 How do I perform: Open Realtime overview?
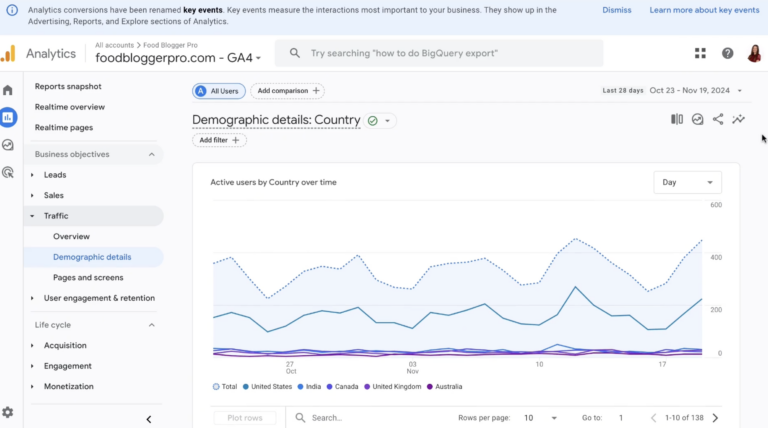(x=70, y=107)
